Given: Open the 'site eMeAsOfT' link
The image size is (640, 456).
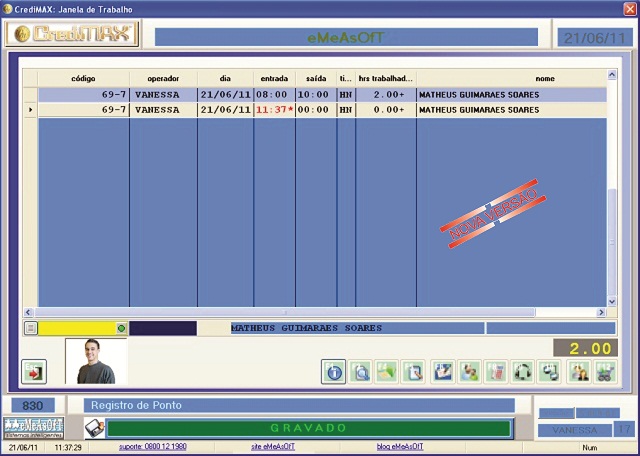Looking at the screenshot, I should (x=279, y=447).
